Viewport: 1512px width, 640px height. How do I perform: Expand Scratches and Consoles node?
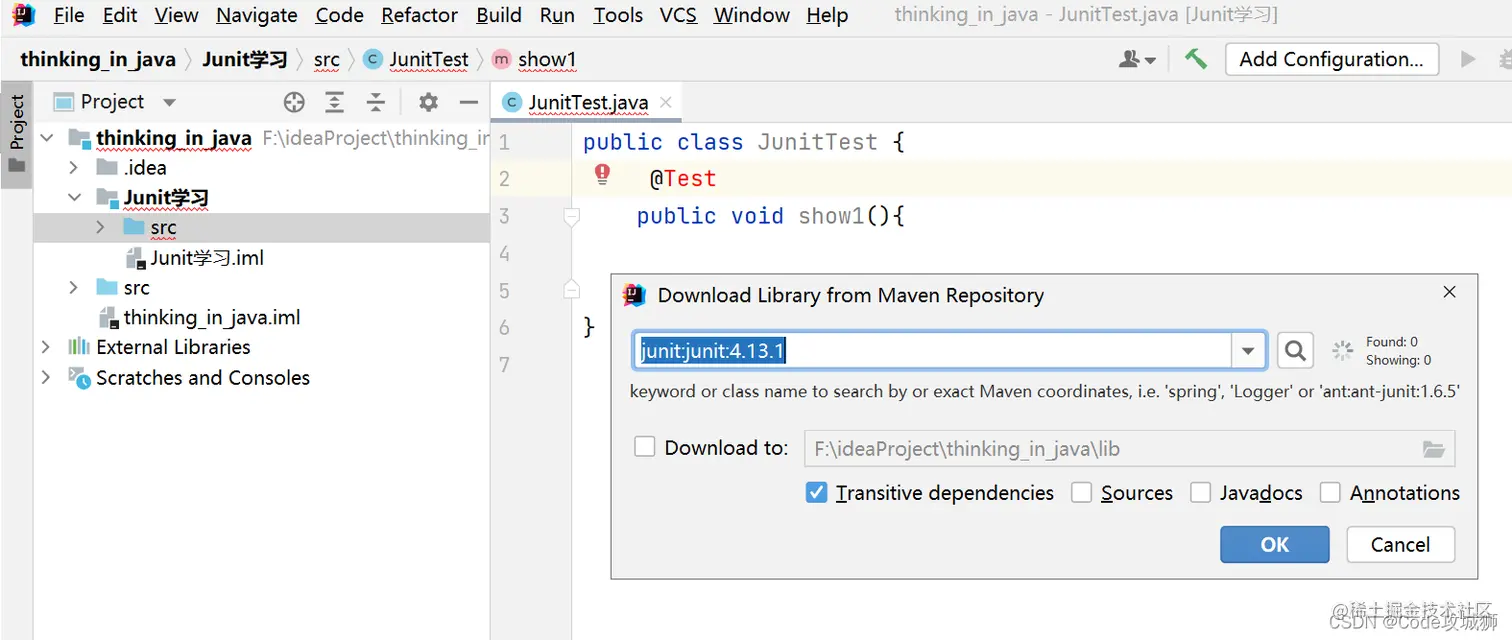tap(46, 377)
